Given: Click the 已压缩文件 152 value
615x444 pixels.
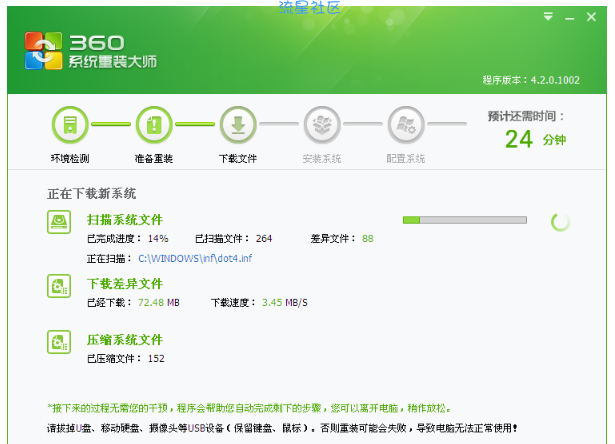Looking at the screenshot, I should click(x=156, y=358).
